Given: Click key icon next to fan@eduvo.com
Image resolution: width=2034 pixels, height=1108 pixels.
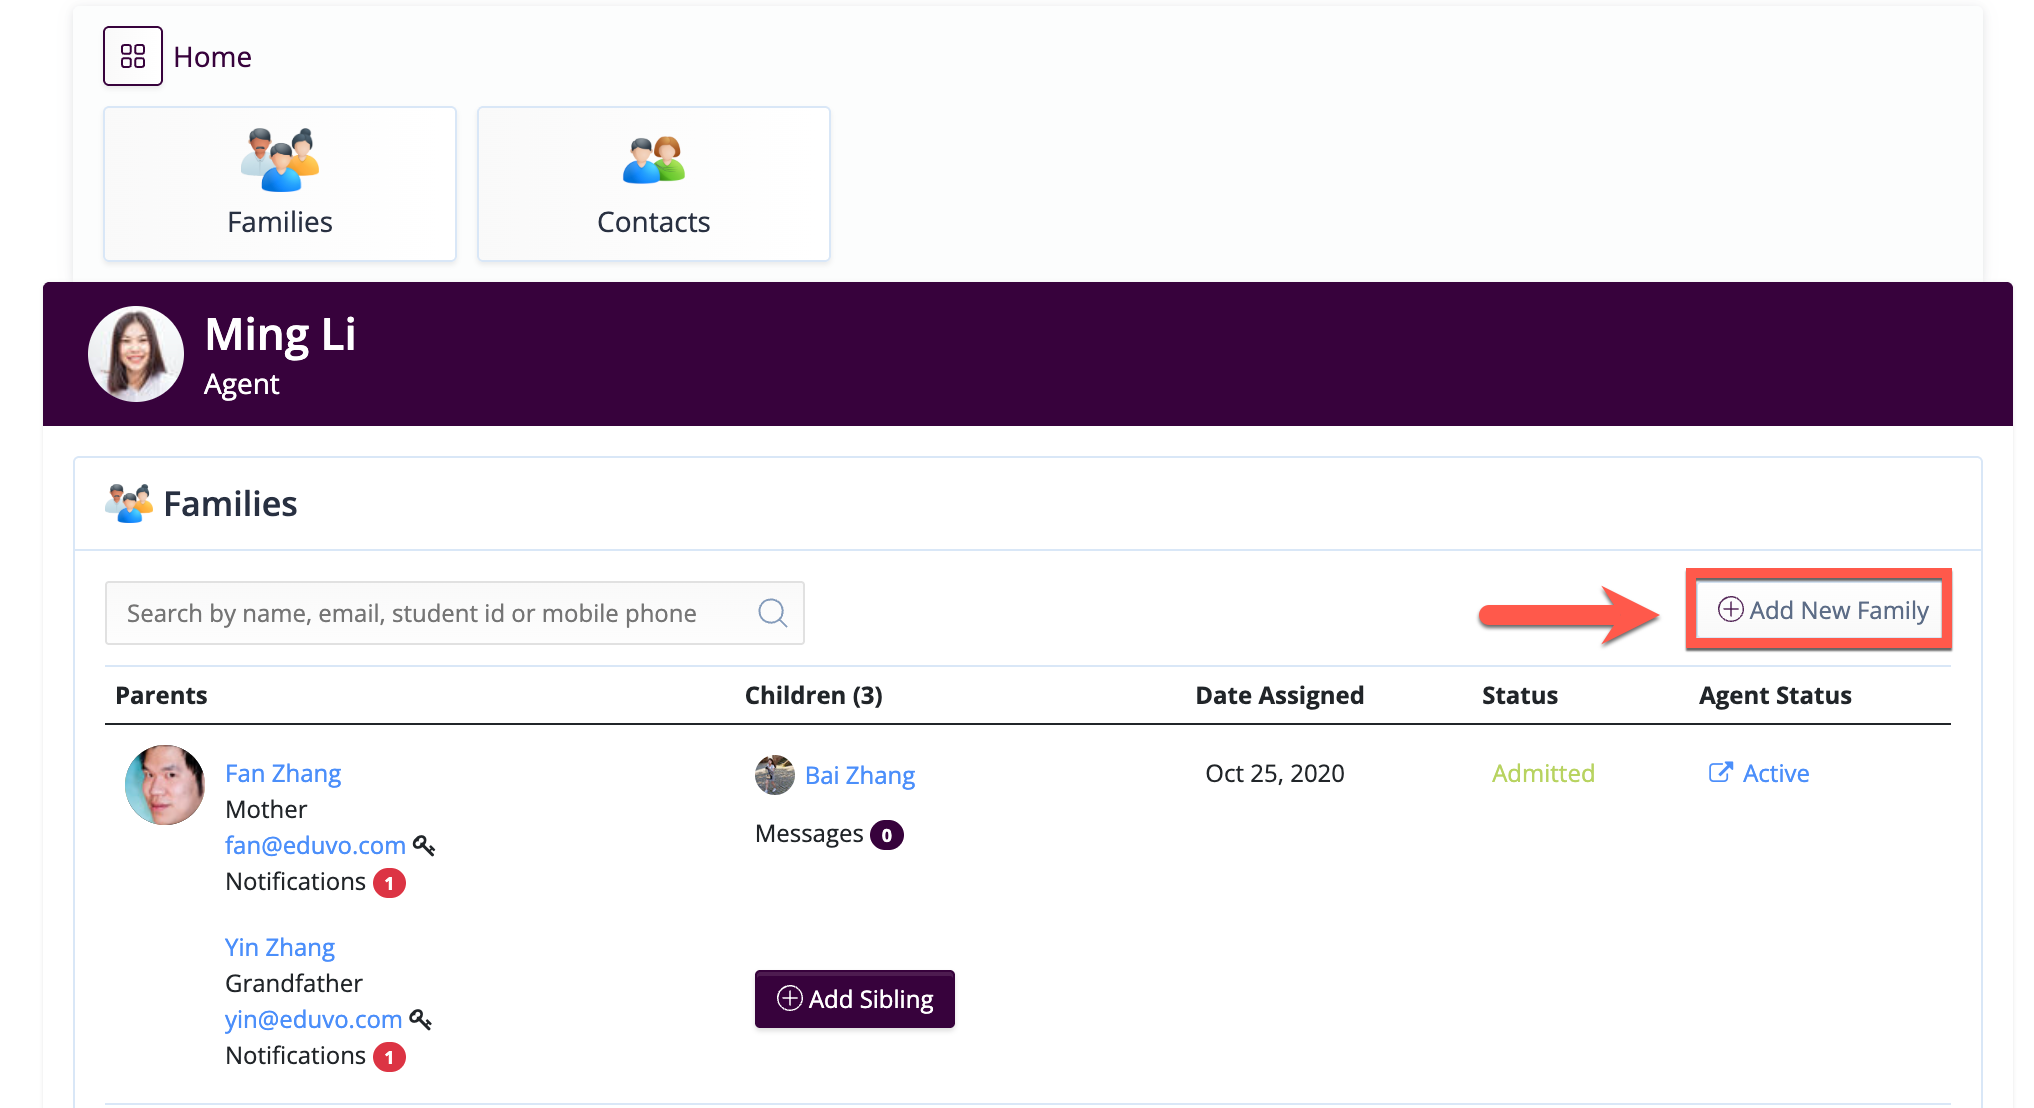Looking at the screenshot, I should click(424, 846).
